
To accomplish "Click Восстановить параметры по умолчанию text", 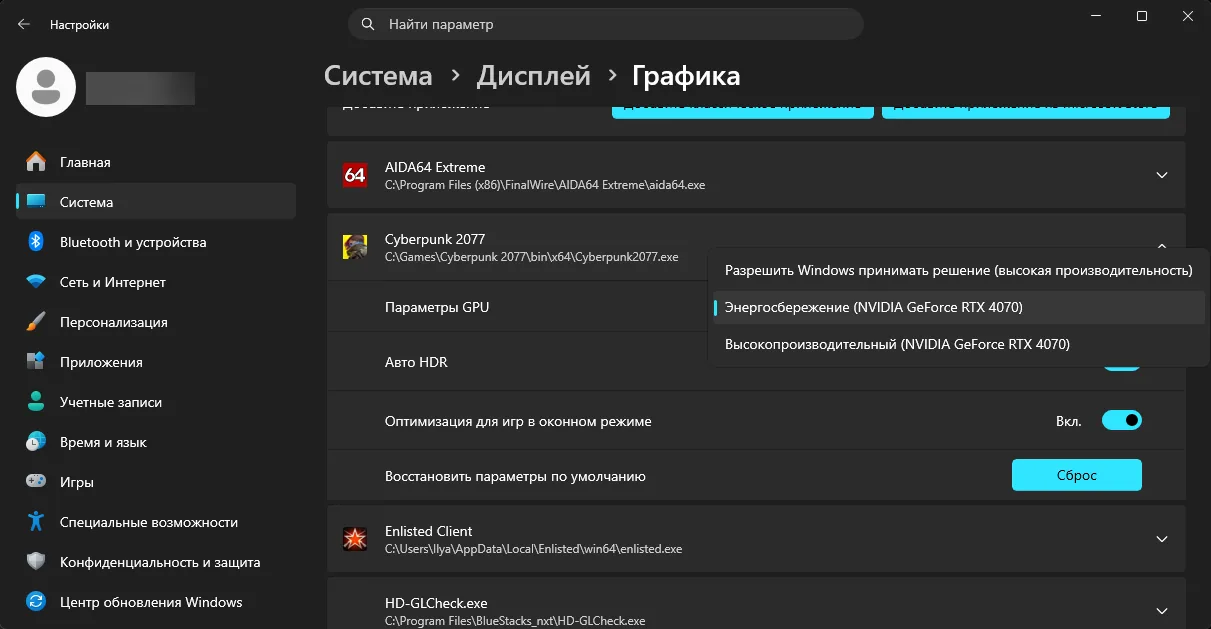I will pos(515,476).
